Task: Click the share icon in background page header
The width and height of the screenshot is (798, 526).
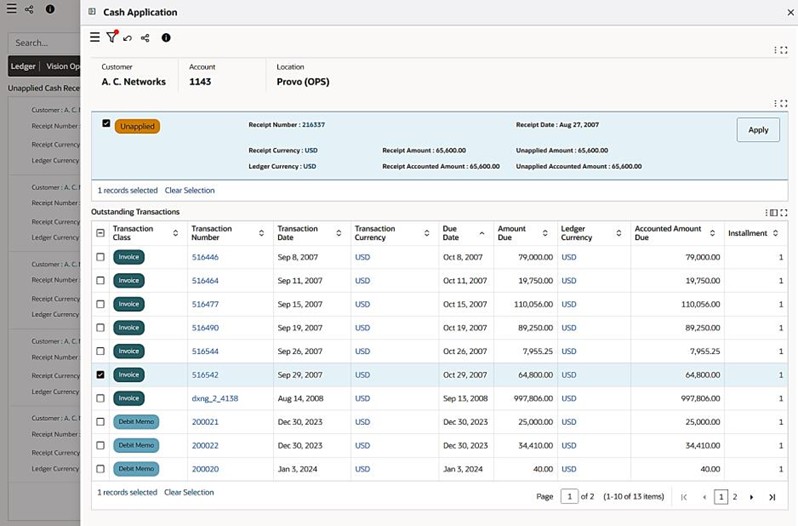Action: click(x=29, y=9)
